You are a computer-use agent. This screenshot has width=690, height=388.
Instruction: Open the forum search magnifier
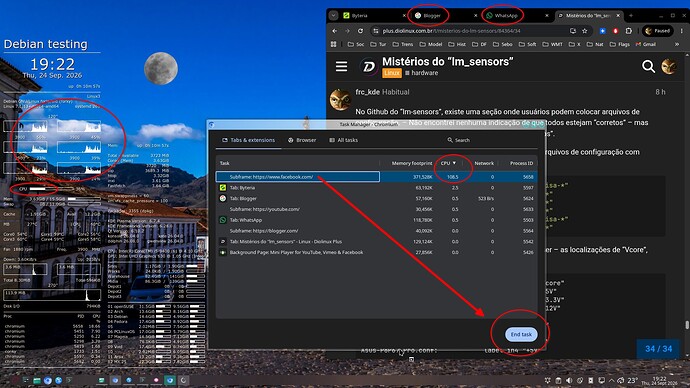tap(648, 66)
